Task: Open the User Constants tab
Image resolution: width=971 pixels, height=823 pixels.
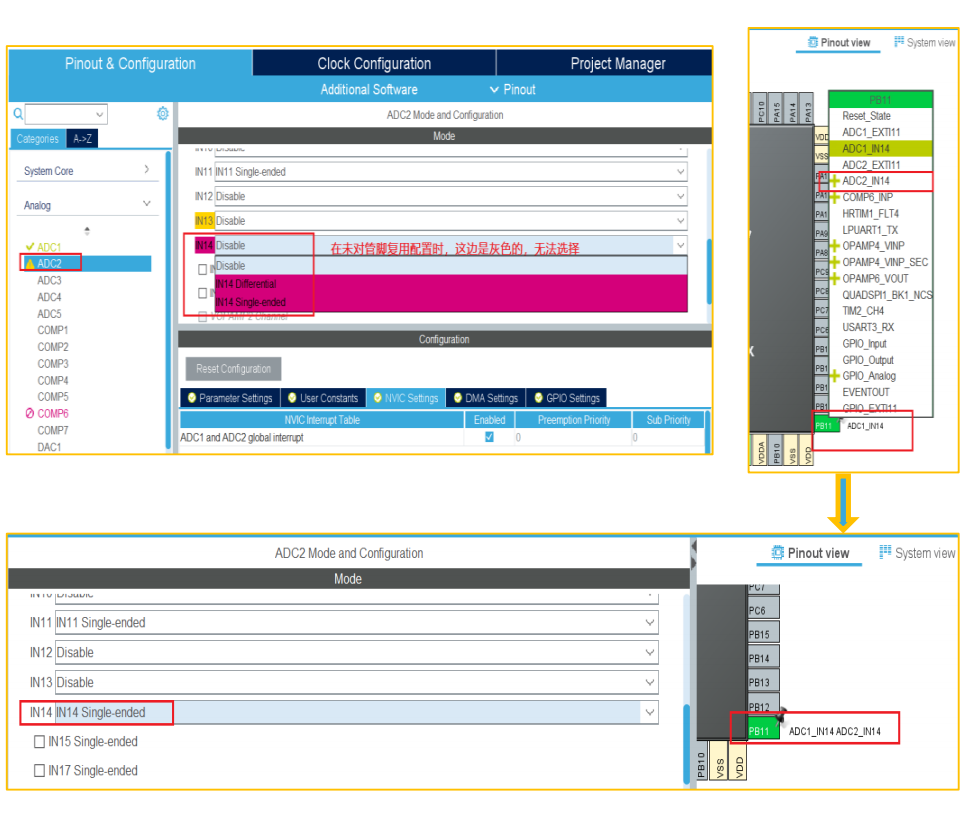Action: coord(323,398)
